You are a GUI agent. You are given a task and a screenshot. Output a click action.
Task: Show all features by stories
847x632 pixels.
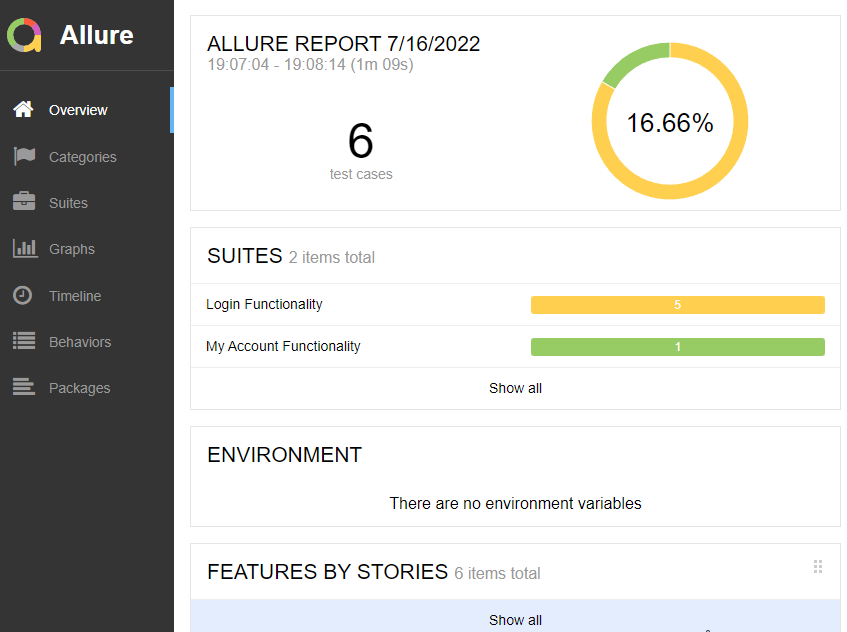click(515, 619)
